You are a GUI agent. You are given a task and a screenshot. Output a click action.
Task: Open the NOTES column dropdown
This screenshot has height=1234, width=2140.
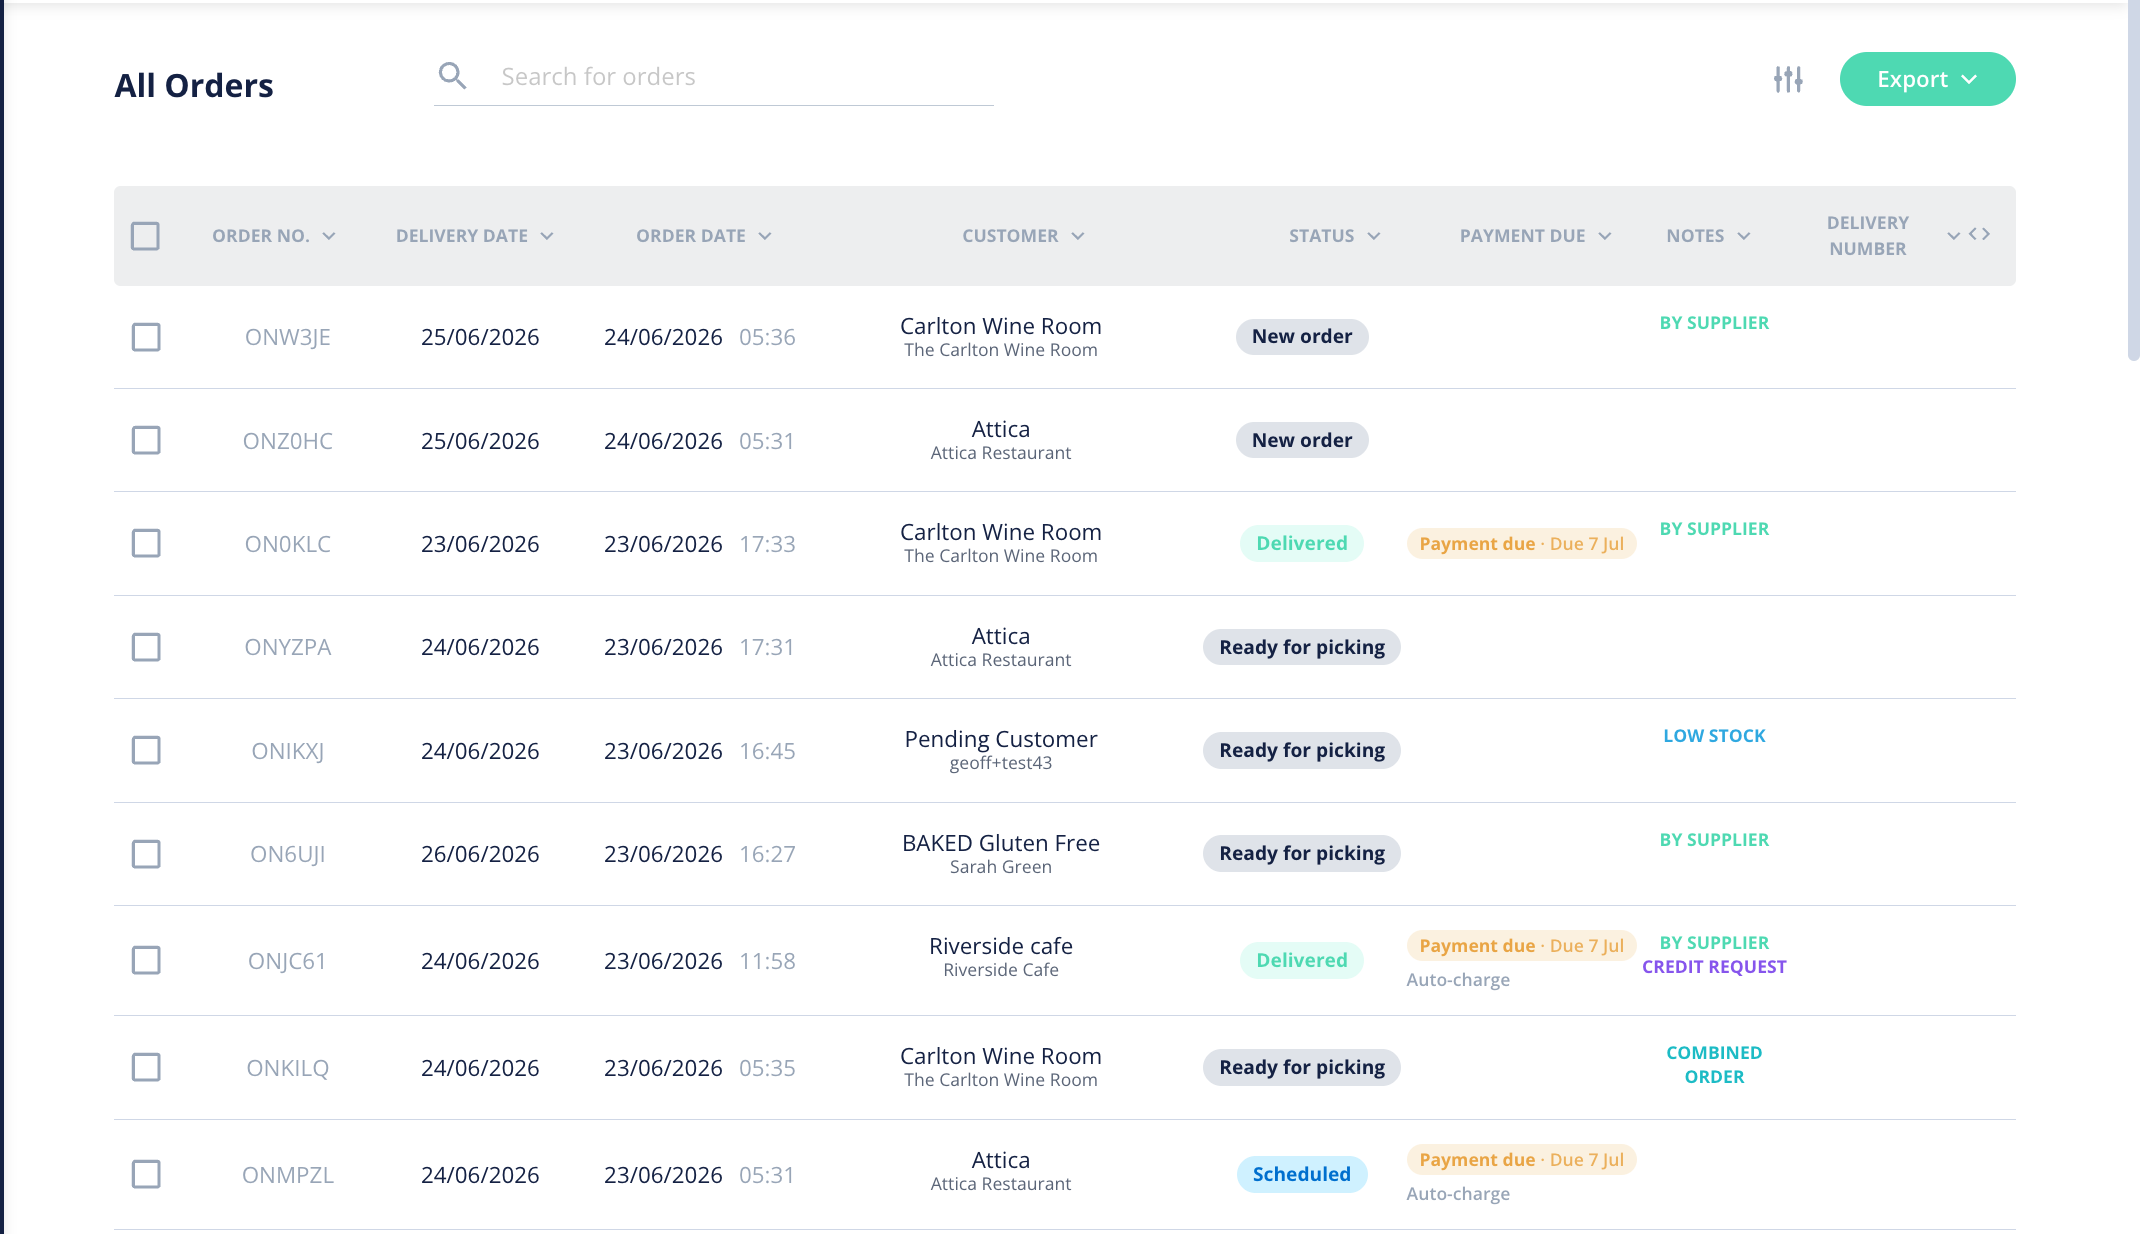1708,236
